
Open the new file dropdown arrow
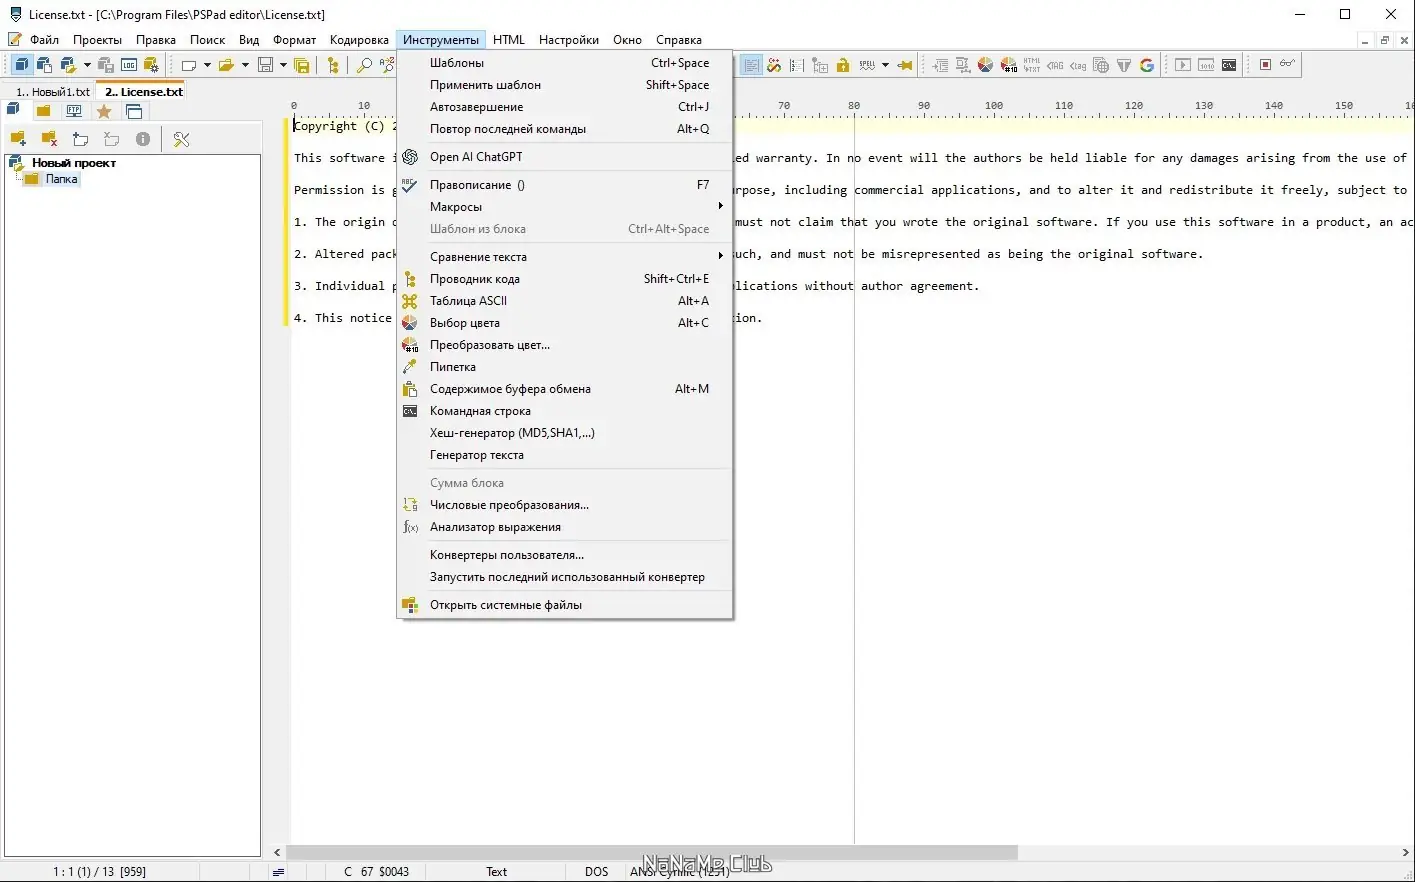tap(207, 65)
